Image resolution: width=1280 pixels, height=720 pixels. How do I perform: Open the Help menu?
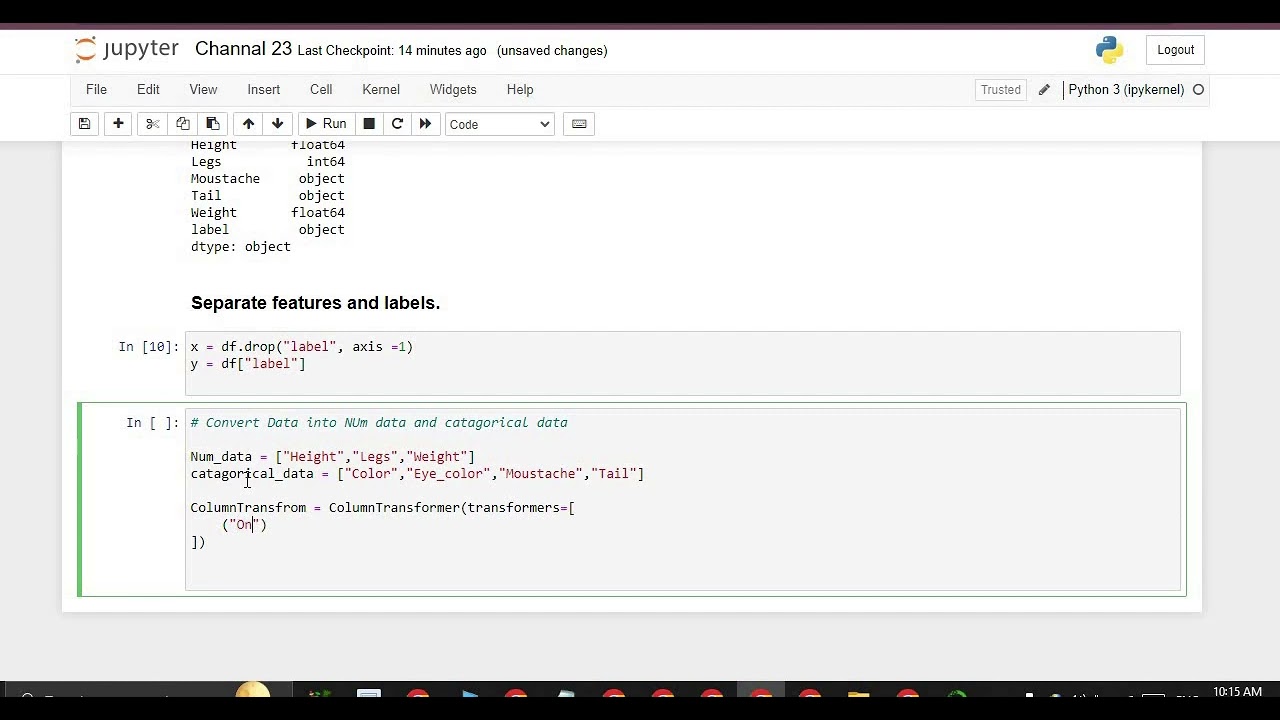pyautogui.click(x=520, y=90)
